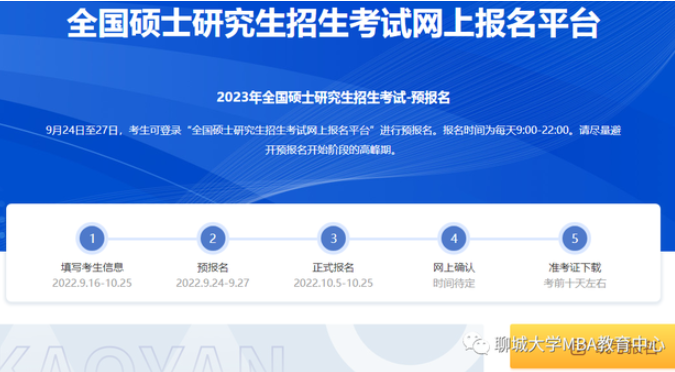Click step 5 circle for 准考证下载
The image size is (675, 372).
point(575,238)
